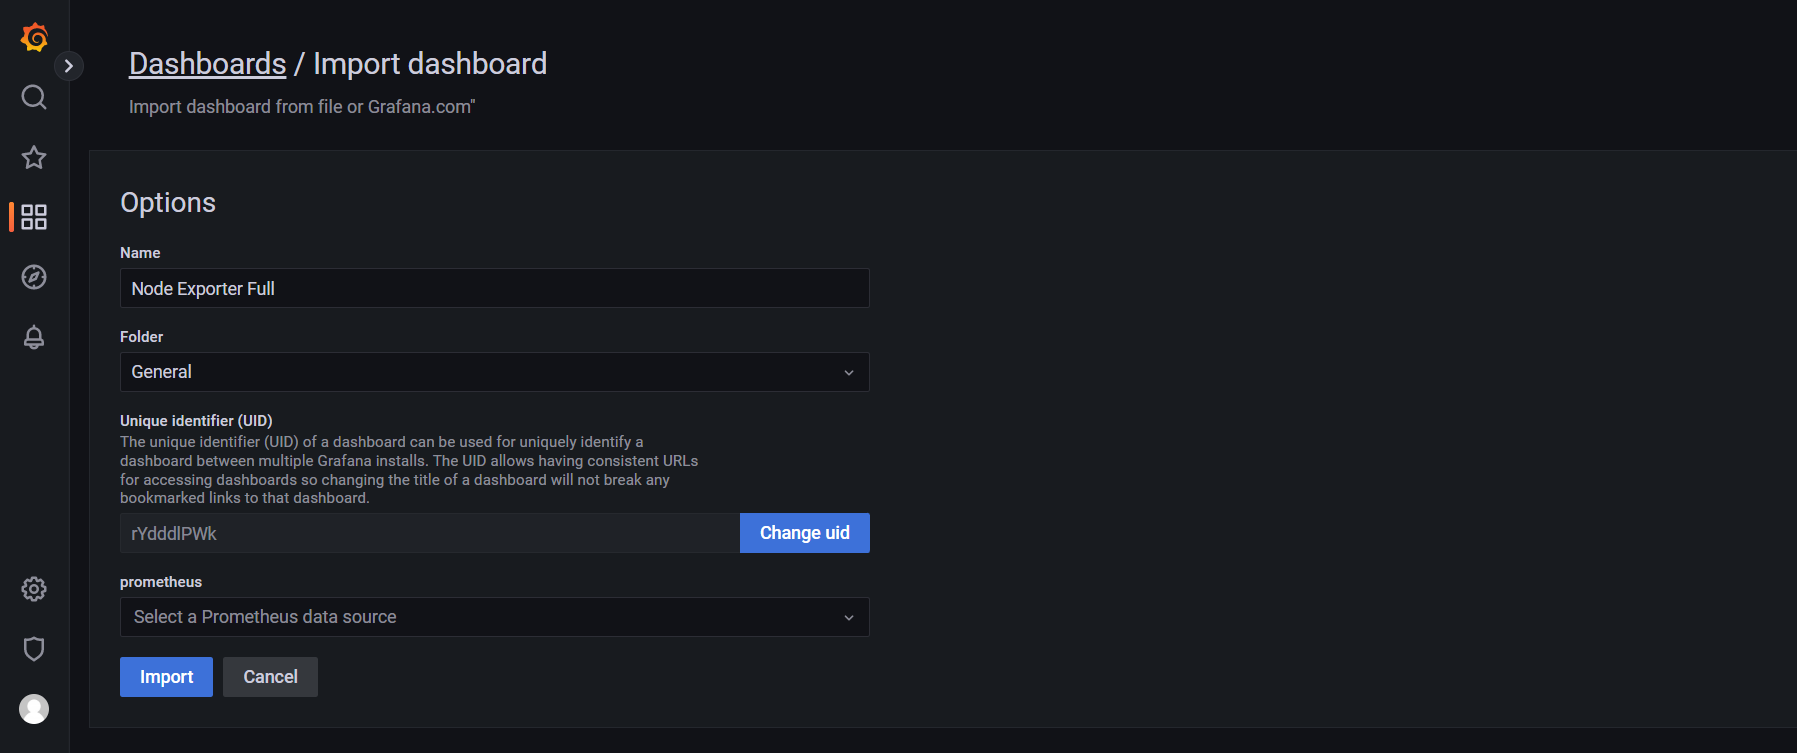Open the Explore compass icon
Image resolution: width=1797 pixels, height=753 pixels.
point(34,277)
